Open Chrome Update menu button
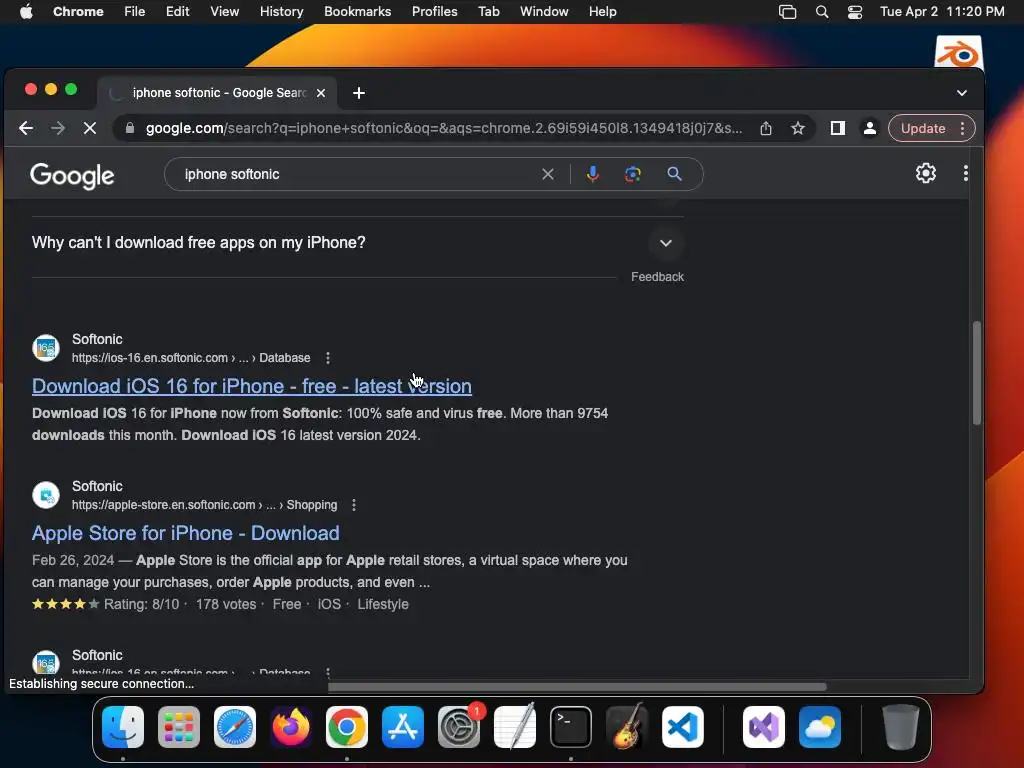 coord(932,128)
